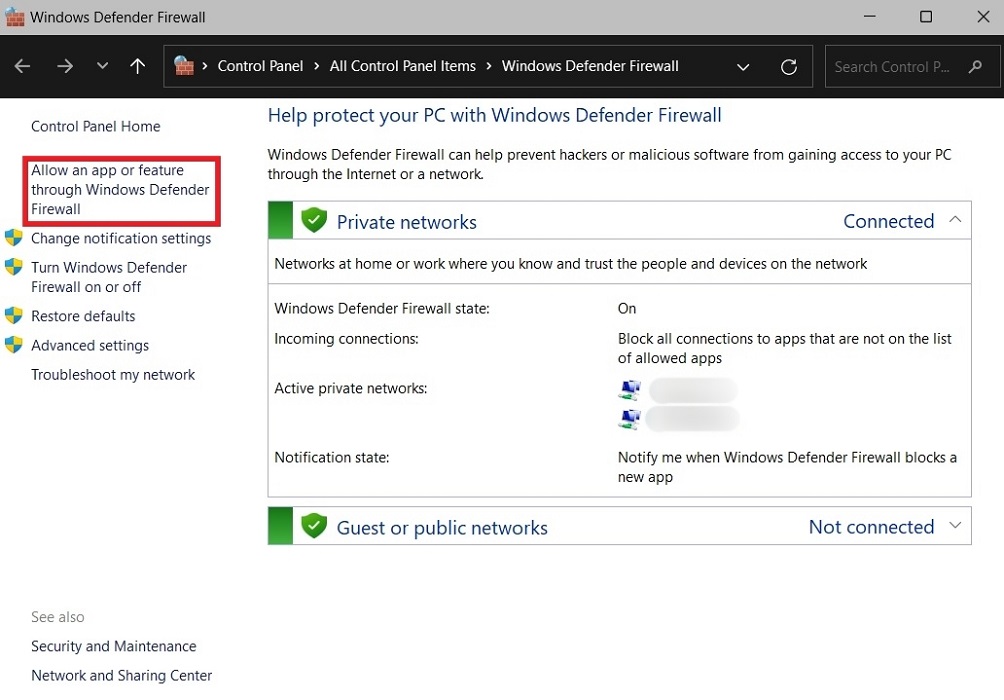This screenshot has width=1004, height=700.
Task: Open Allow an app or feature through firewall
Action: tap(119, 189)
